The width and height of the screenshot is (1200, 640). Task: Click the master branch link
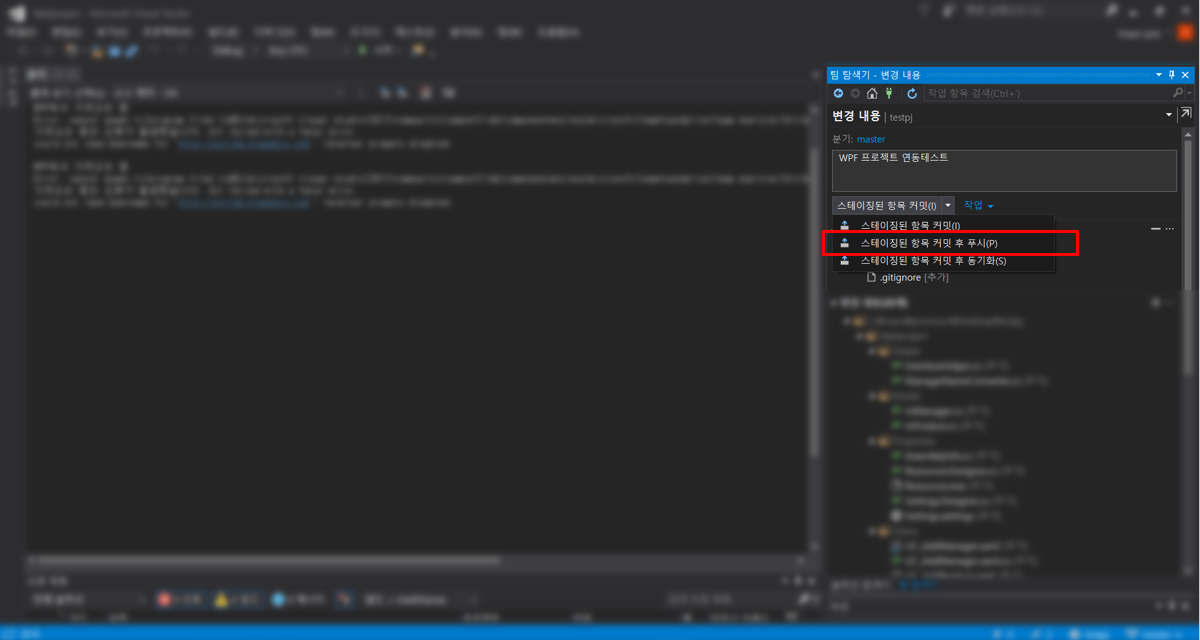(x=871, y=139)
